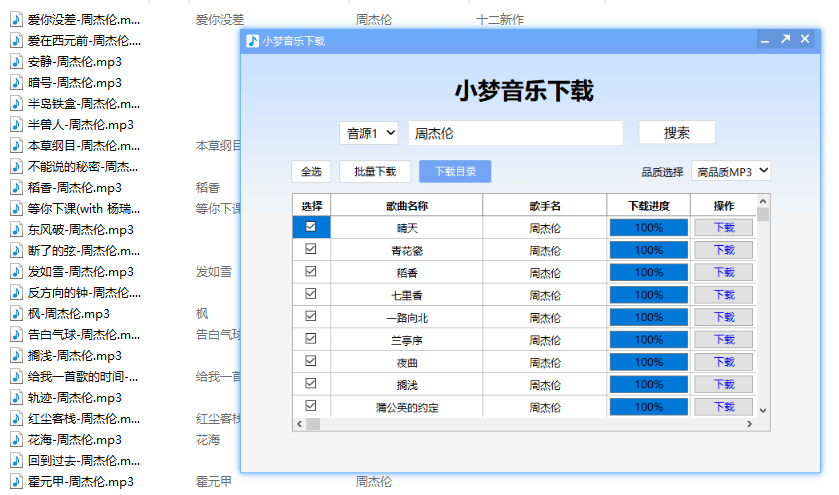Deselect the 蒲公英的约定 row checkbox
Viewport: 839px width, 495px height.
click(x=311, y=406)
